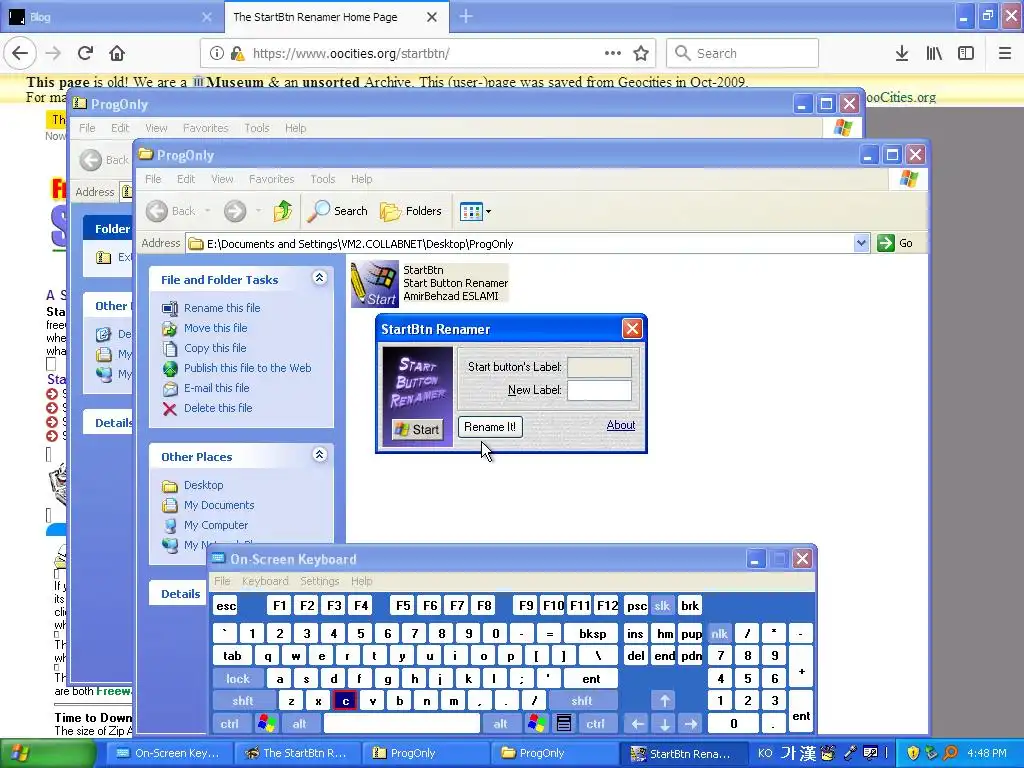The height and width of the screenshot is (768, 1024).
Task: Collapse File and Folder Tasks panel
Action: pos(319,278)
